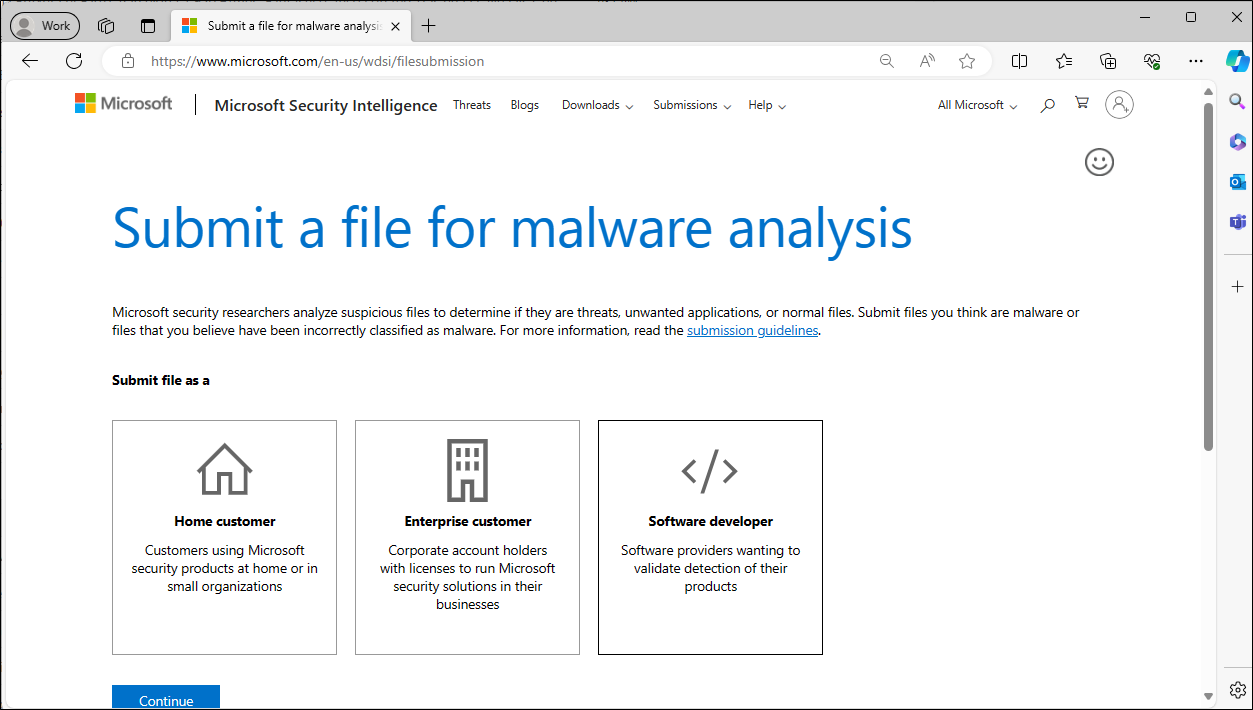Expand the All Microsoft dropdown
The height and width of the screenshot is (710, 1253).
[978, 105]
